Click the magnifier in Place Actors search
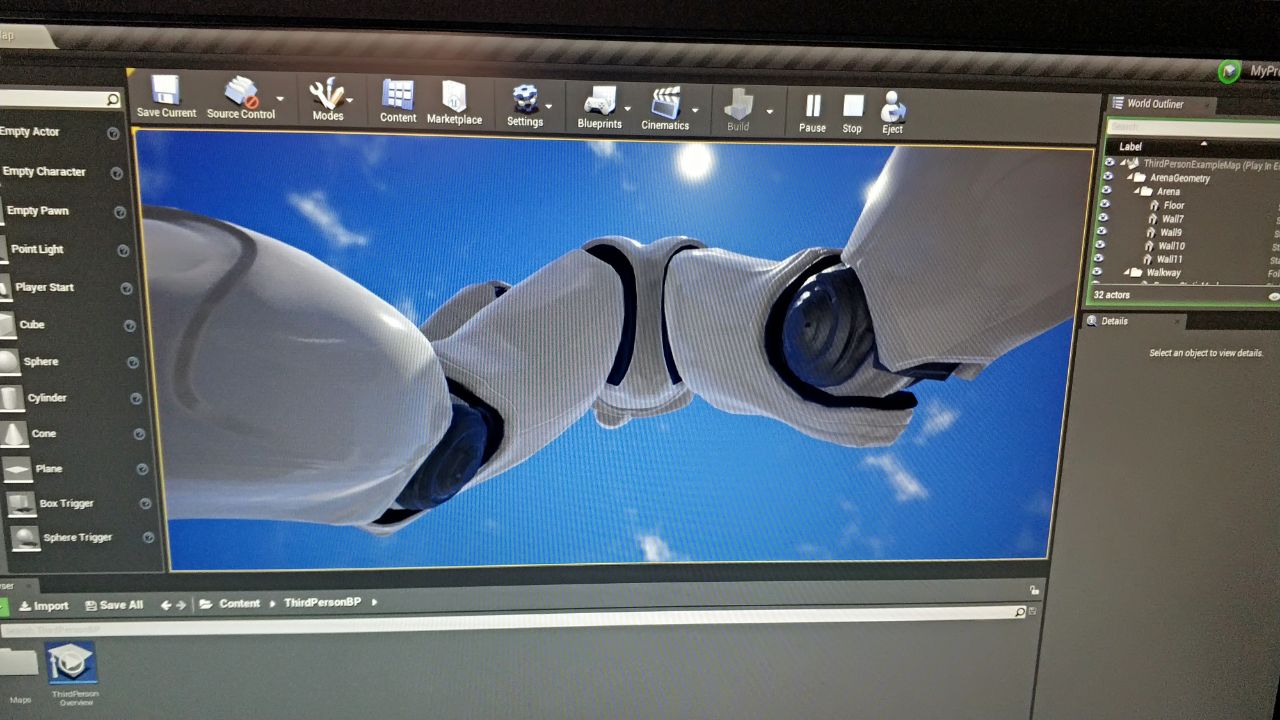Screen dimensions: 1280x720 (112, 99)
